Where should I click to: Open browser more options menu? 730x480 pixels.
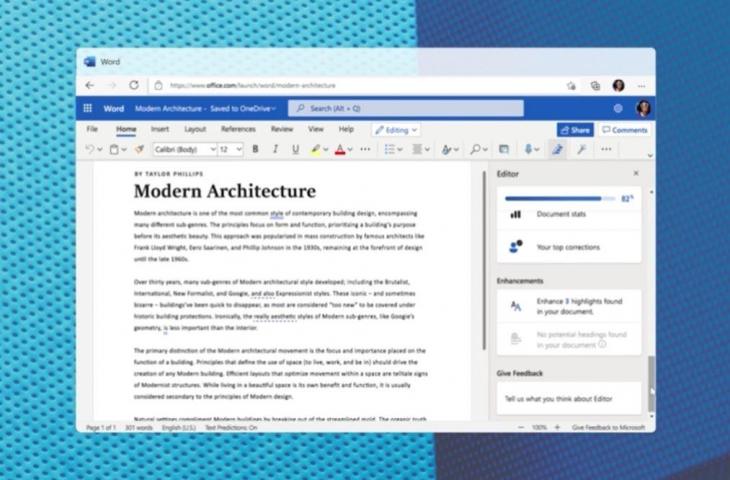tap(642, 86)
